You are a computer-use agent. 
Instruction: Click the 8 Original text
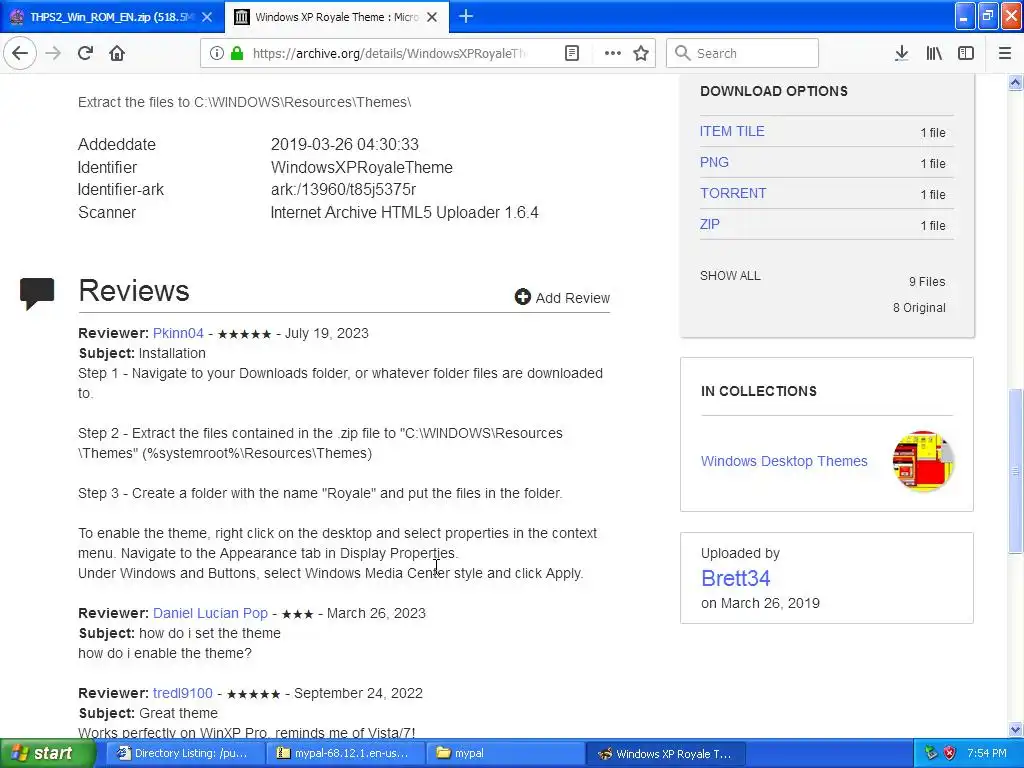tap(919, 308)
